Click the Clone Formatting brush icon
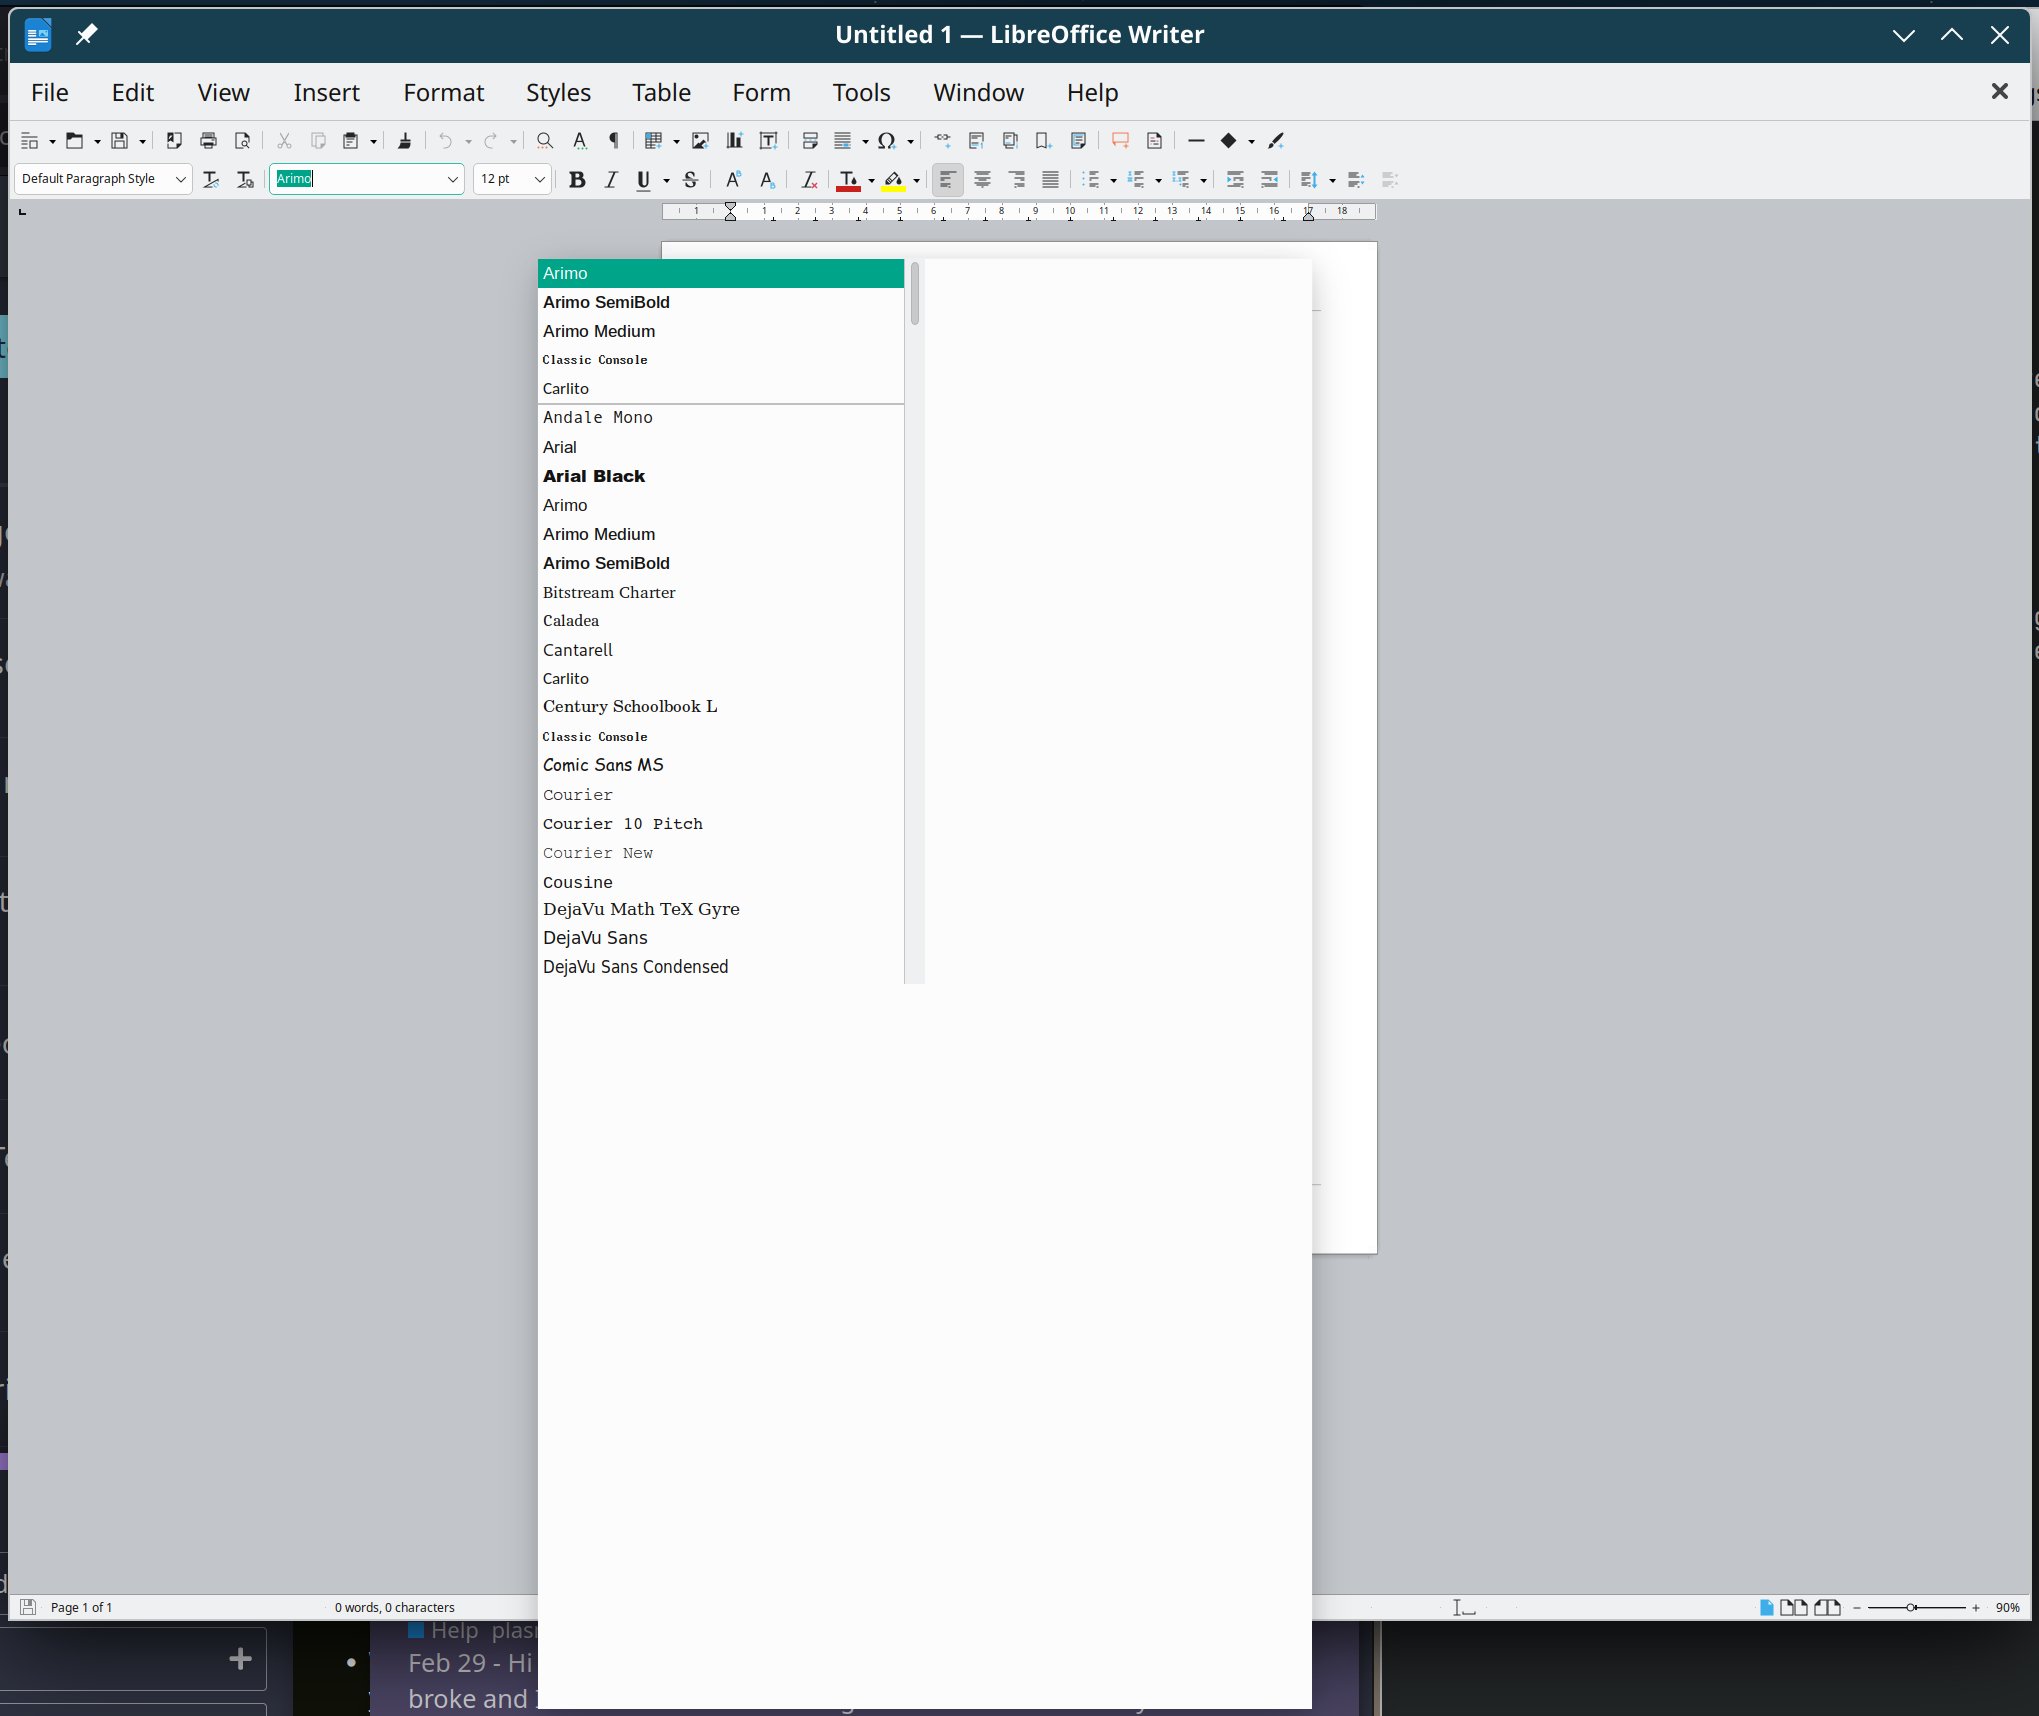This screenshot has height=1716, width=2039. coord(405,141)
